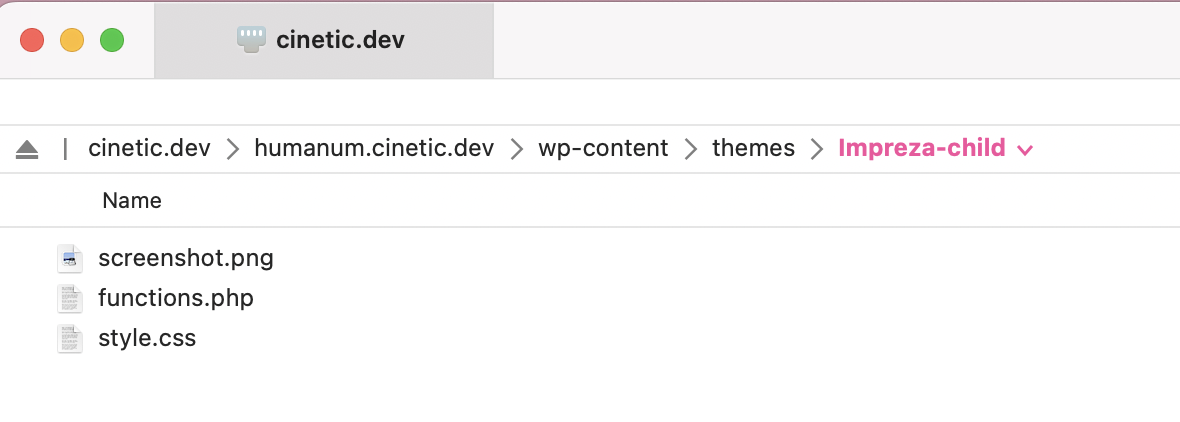Image resolution: width=1180 pixels, height=422 pixels.
Task: Open the dropdown chevron next to Impreza-child
Action: click(1024, 150)
